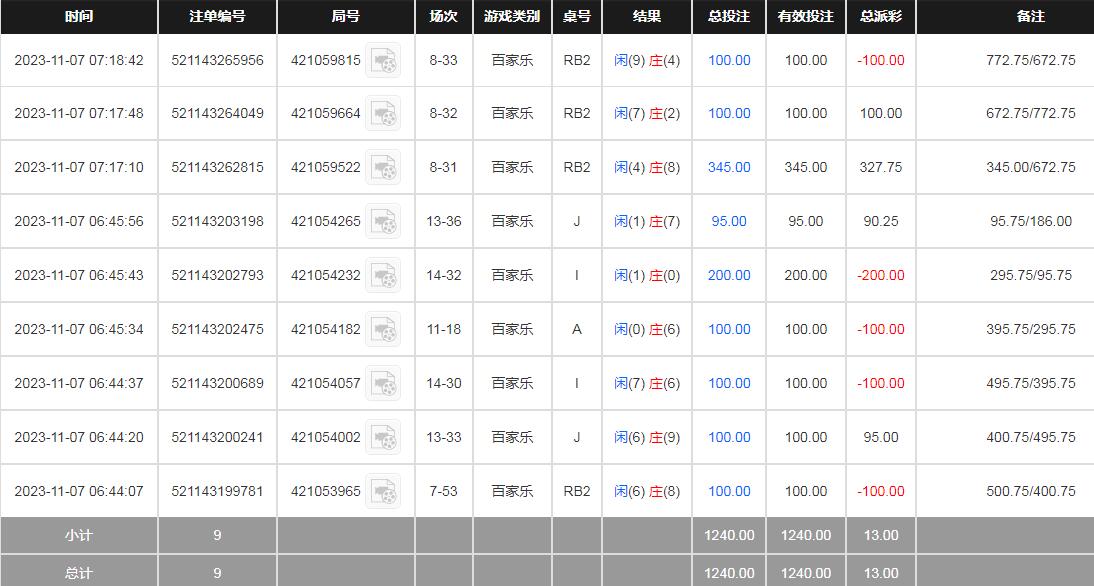Click timestamp 2023-11-07 06:45:34
1094x586 pixels.
click(79, 329)
